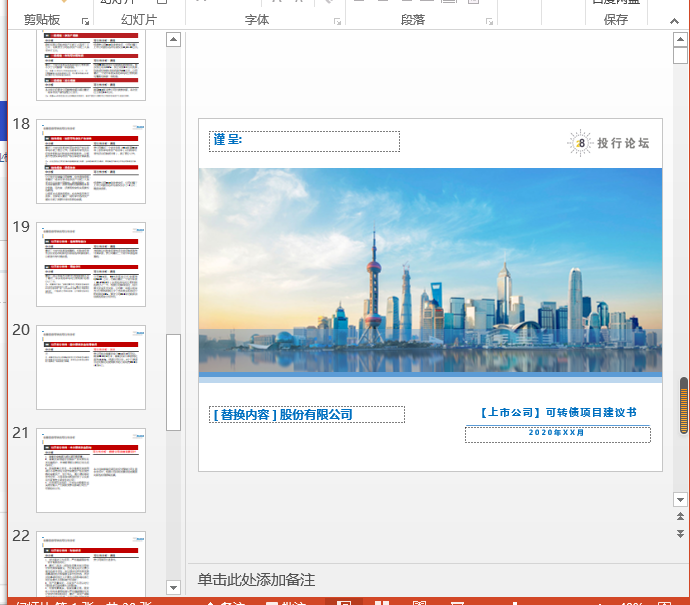Image resolution: width=690 pixels, height=605 pixels.
Task: Click the 可转债项目建议书 title text
Action: tap(557, 412)
